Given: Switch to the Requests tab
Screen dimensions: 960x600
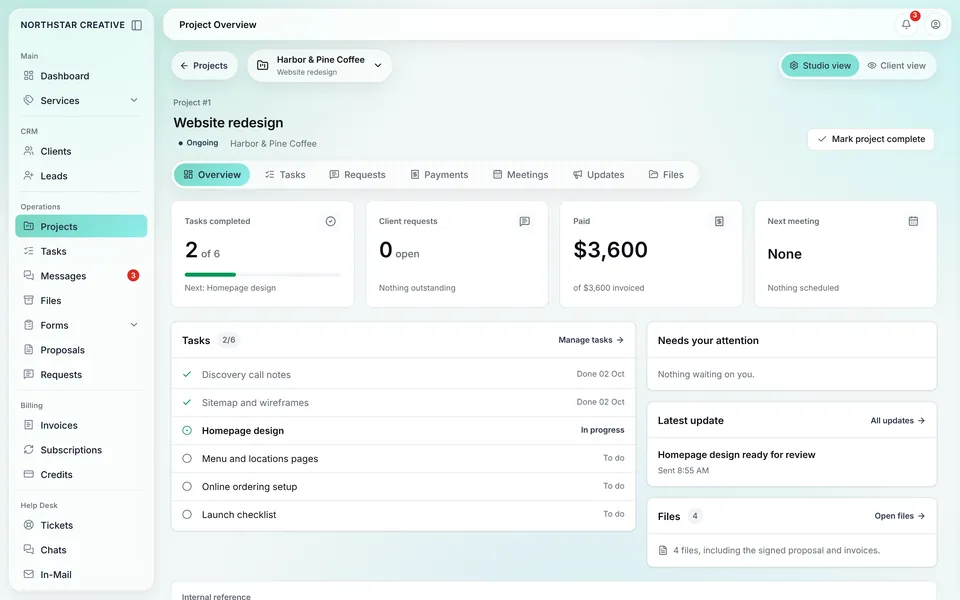Looking at the screenshot, I should pos(358,174).
